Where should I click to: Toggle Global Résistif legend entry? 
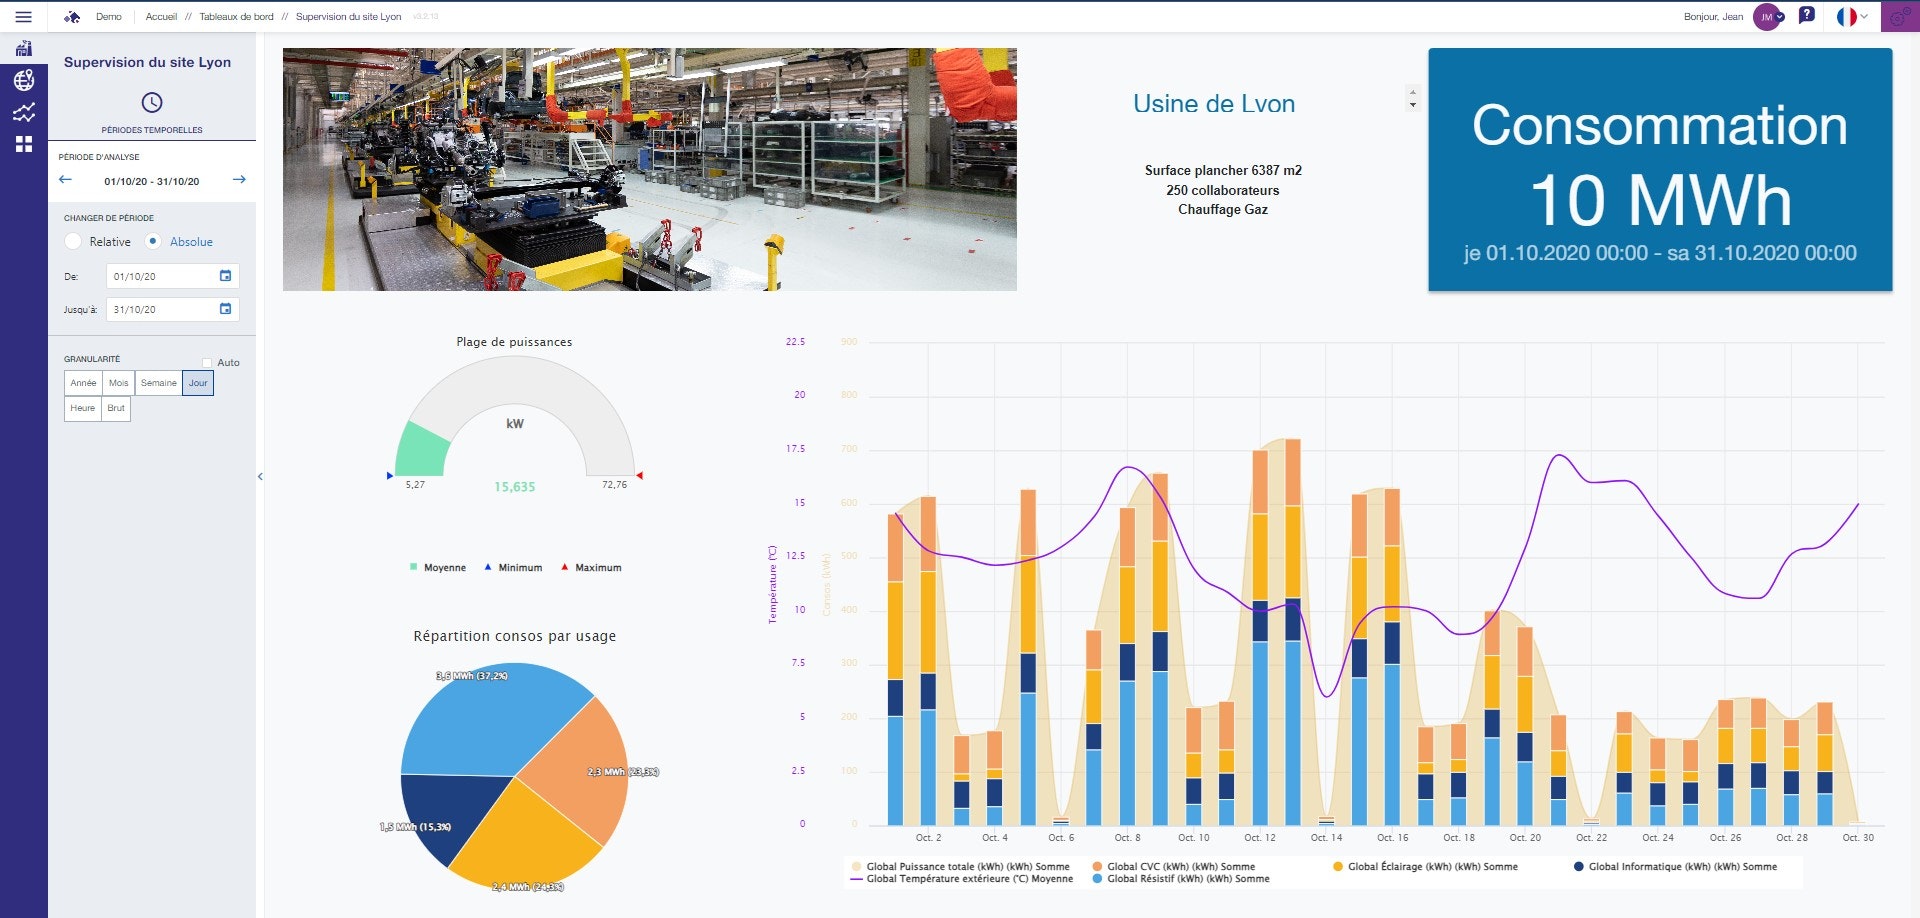[x=1181, y=879]
